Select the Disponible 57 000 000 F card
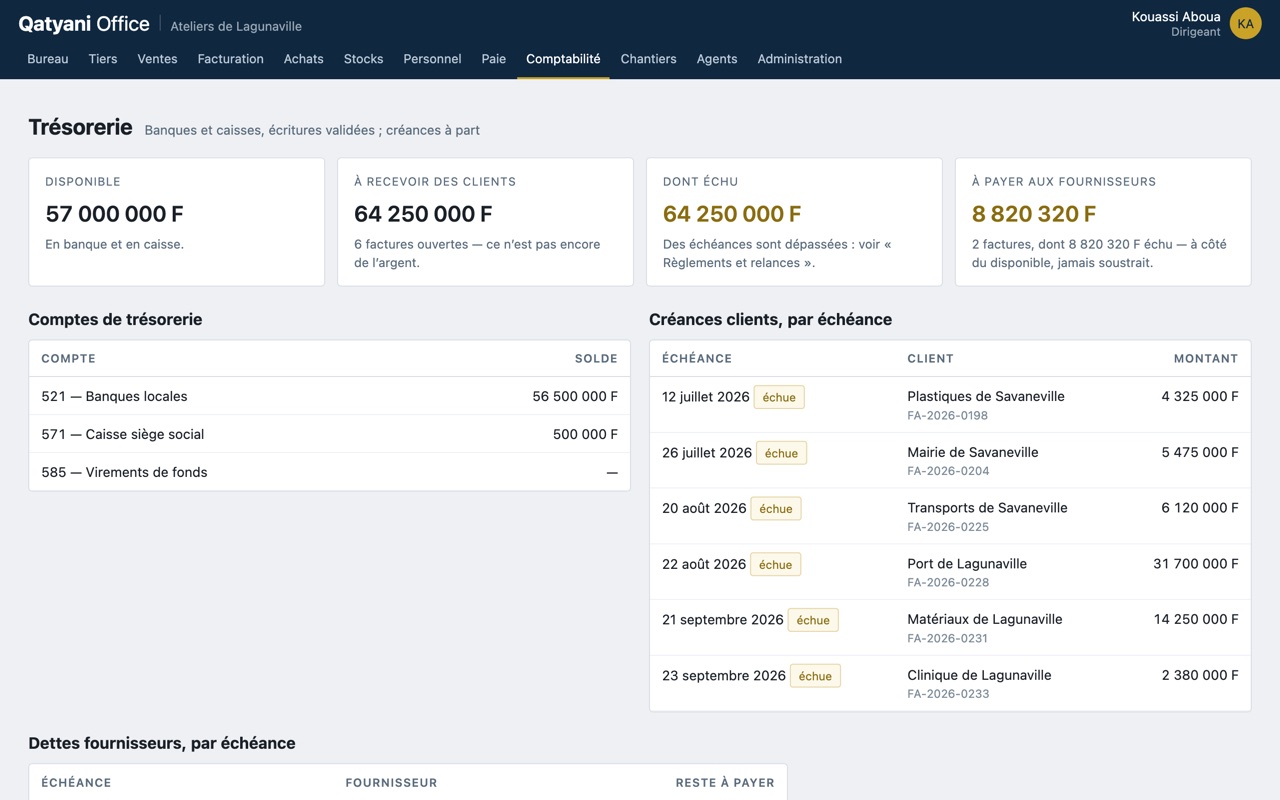This screenshot has width=1280, height=800. click(x=176, y=222)
